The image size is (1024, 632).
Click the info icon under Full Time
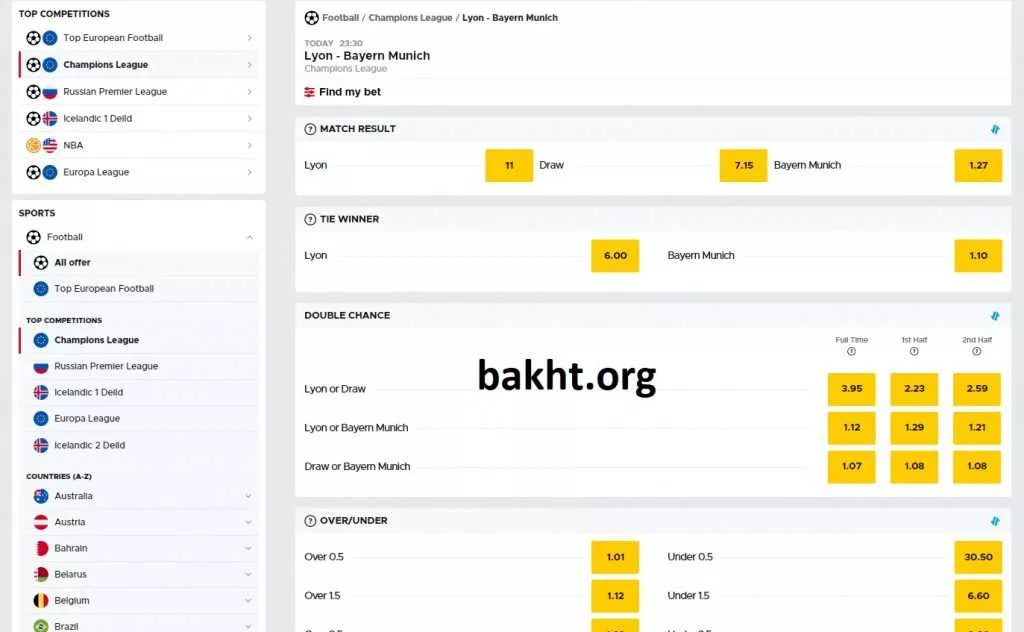851,352
